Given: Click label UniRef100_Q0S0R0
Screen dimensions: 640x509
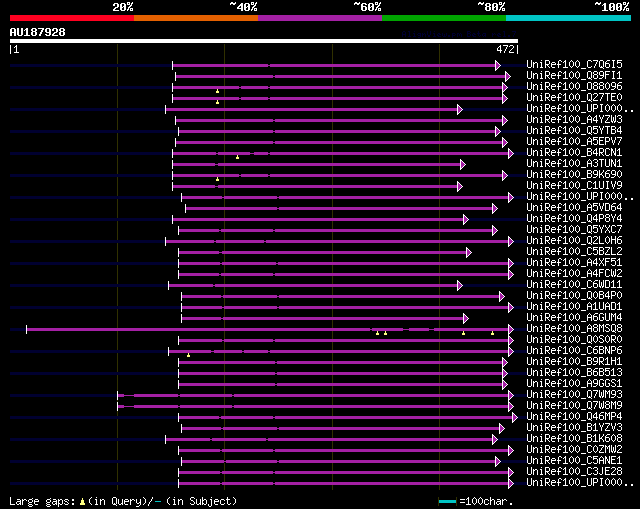Looking at the screenshot, I should tap(574, 340).
